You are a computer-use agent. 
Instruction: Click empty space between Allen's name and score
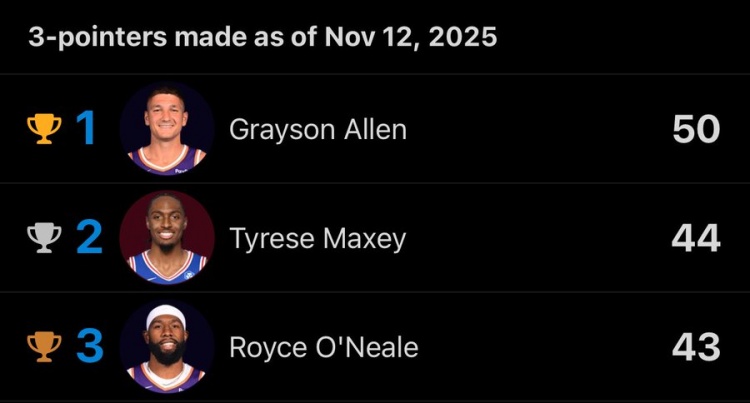540,129
